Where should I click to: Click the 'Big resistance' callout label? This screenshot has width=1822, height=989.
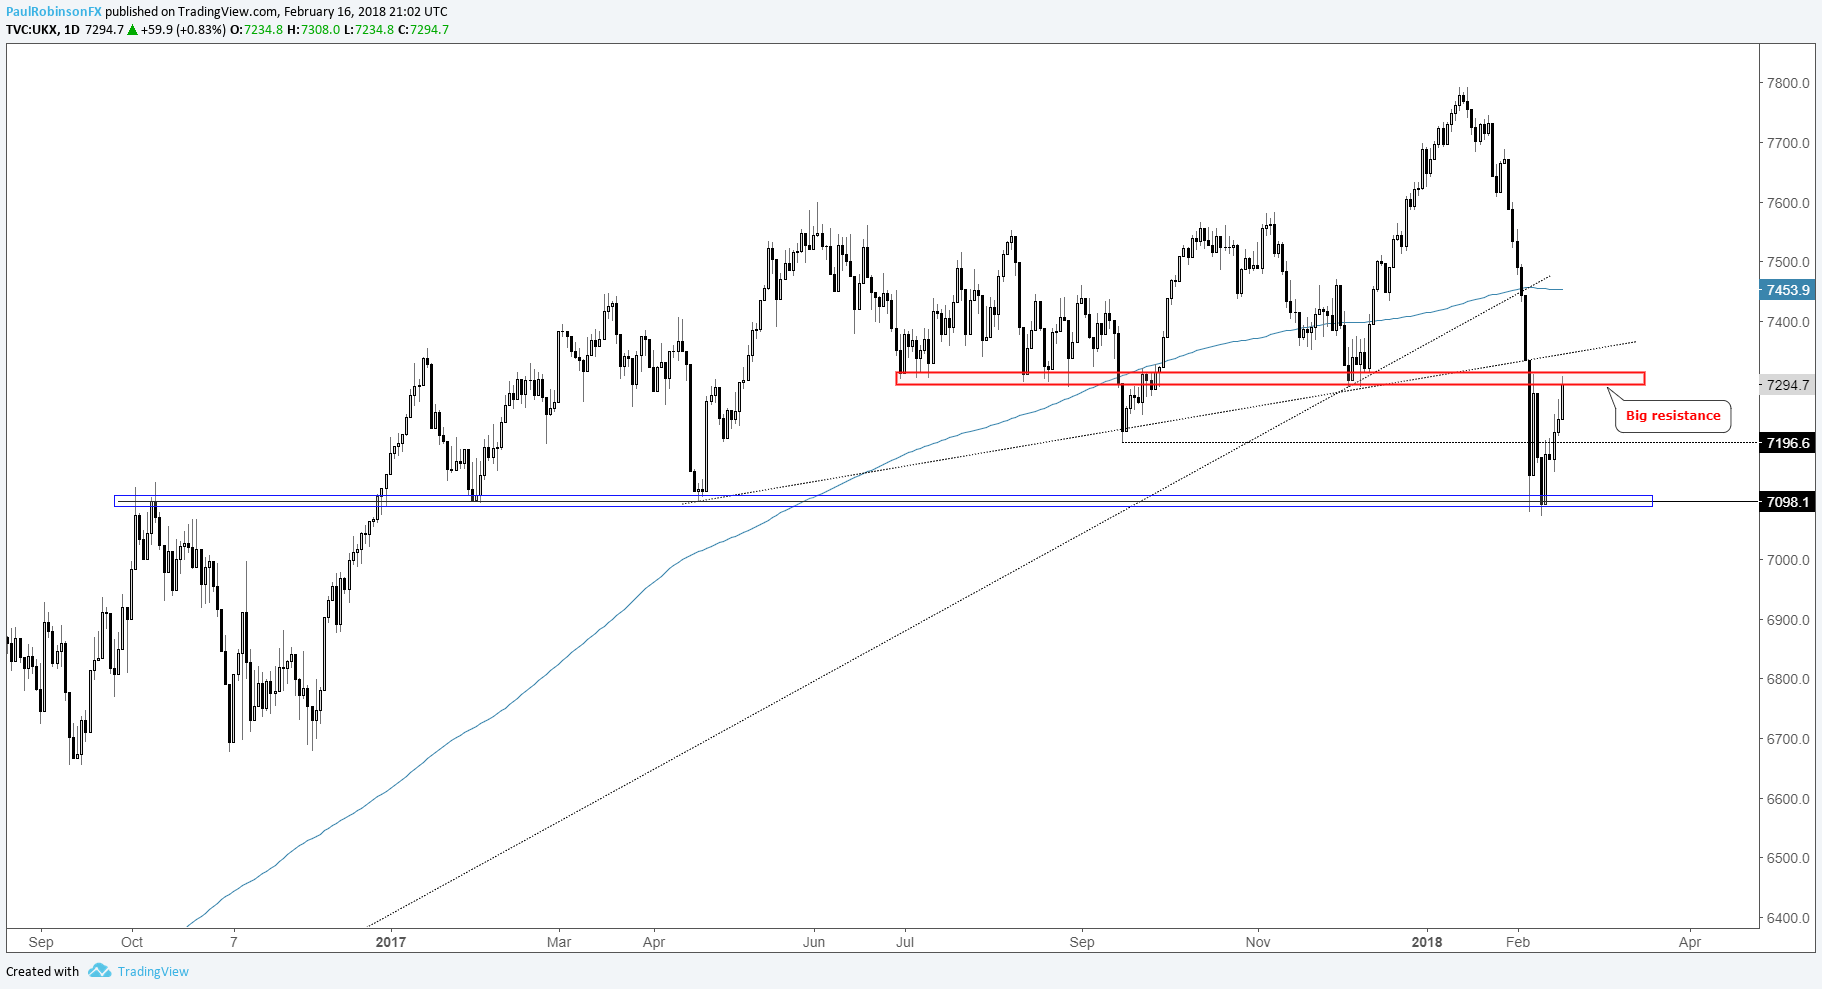coord(1673,415)
